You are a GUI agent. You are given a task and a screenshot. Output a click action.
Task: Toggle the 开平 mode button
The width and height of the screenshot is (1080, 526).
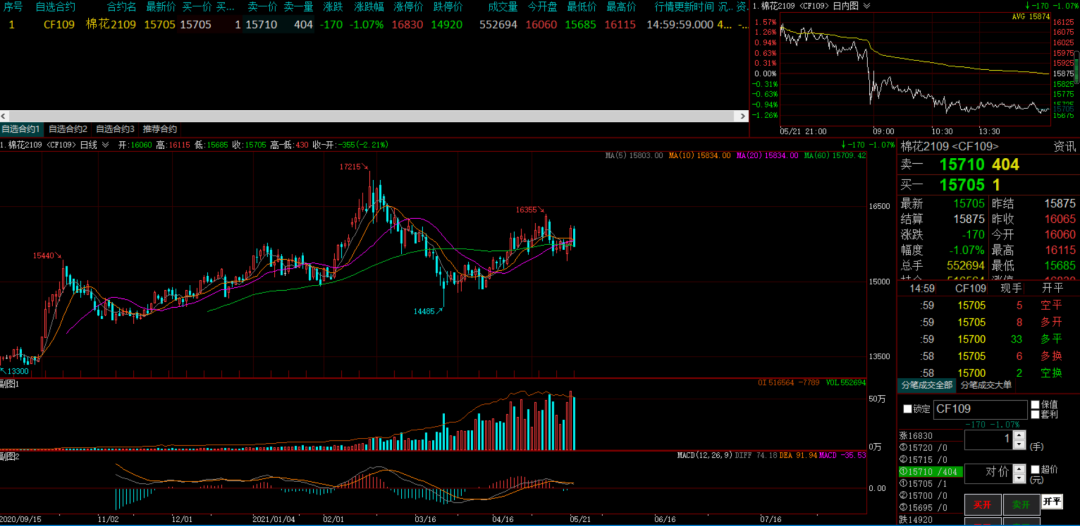pyautogui.click(x=1052, y=501)
